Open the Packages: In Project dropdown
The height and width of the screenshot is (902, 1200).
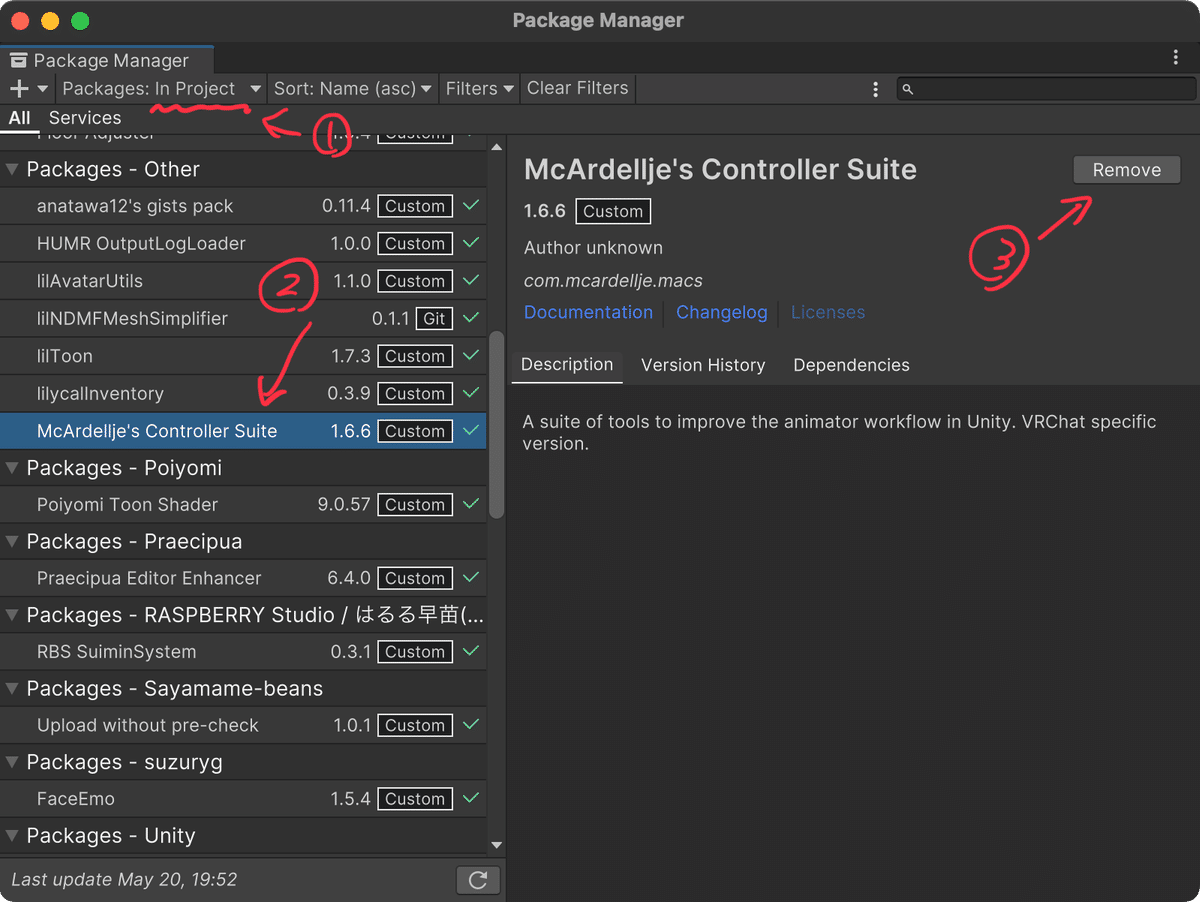point(162,88)
